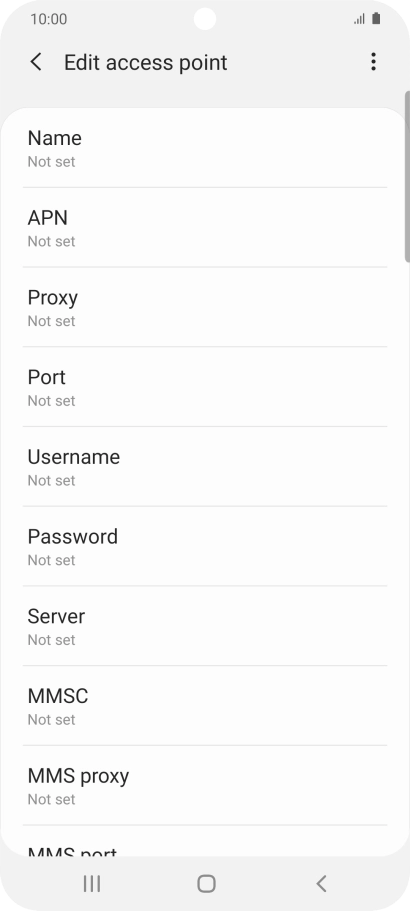
Task: Set the Username field
Action: [205, 467]
